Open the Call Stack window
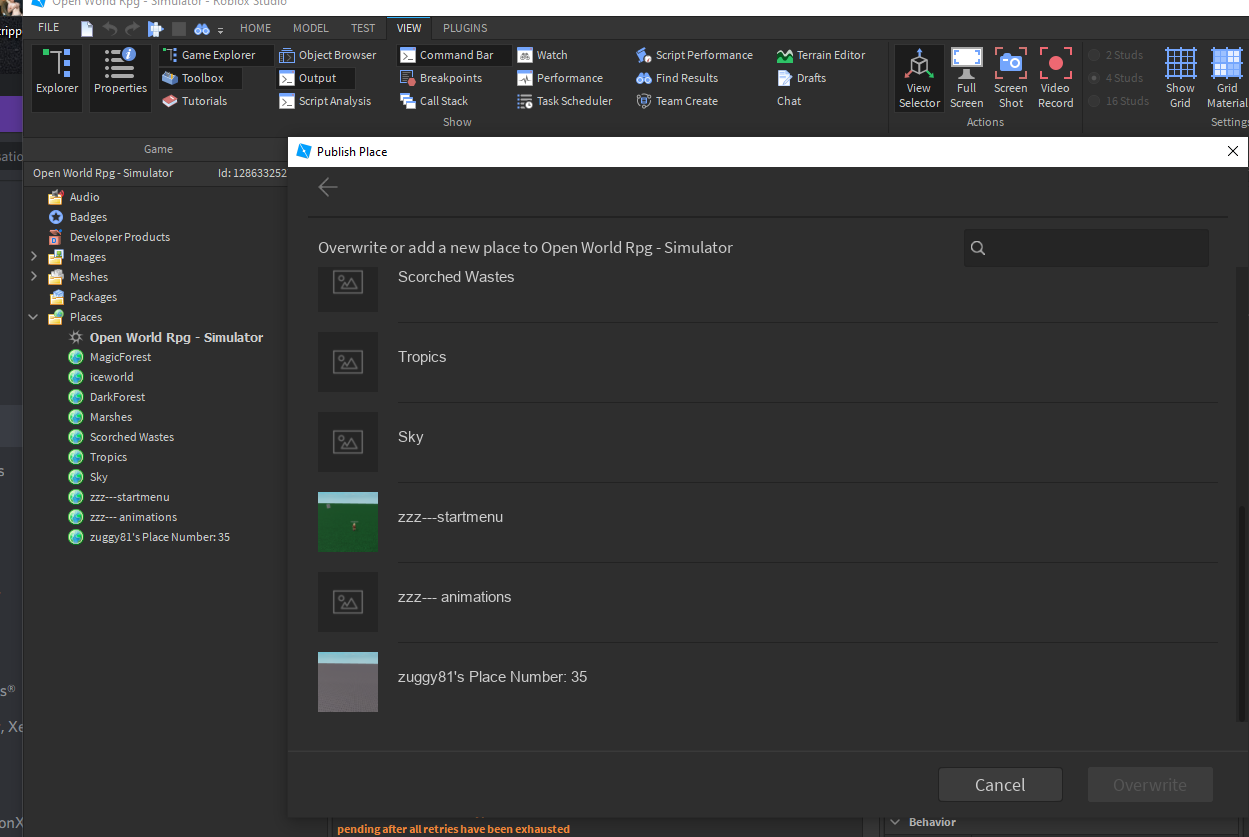 [x=433, y=101]
